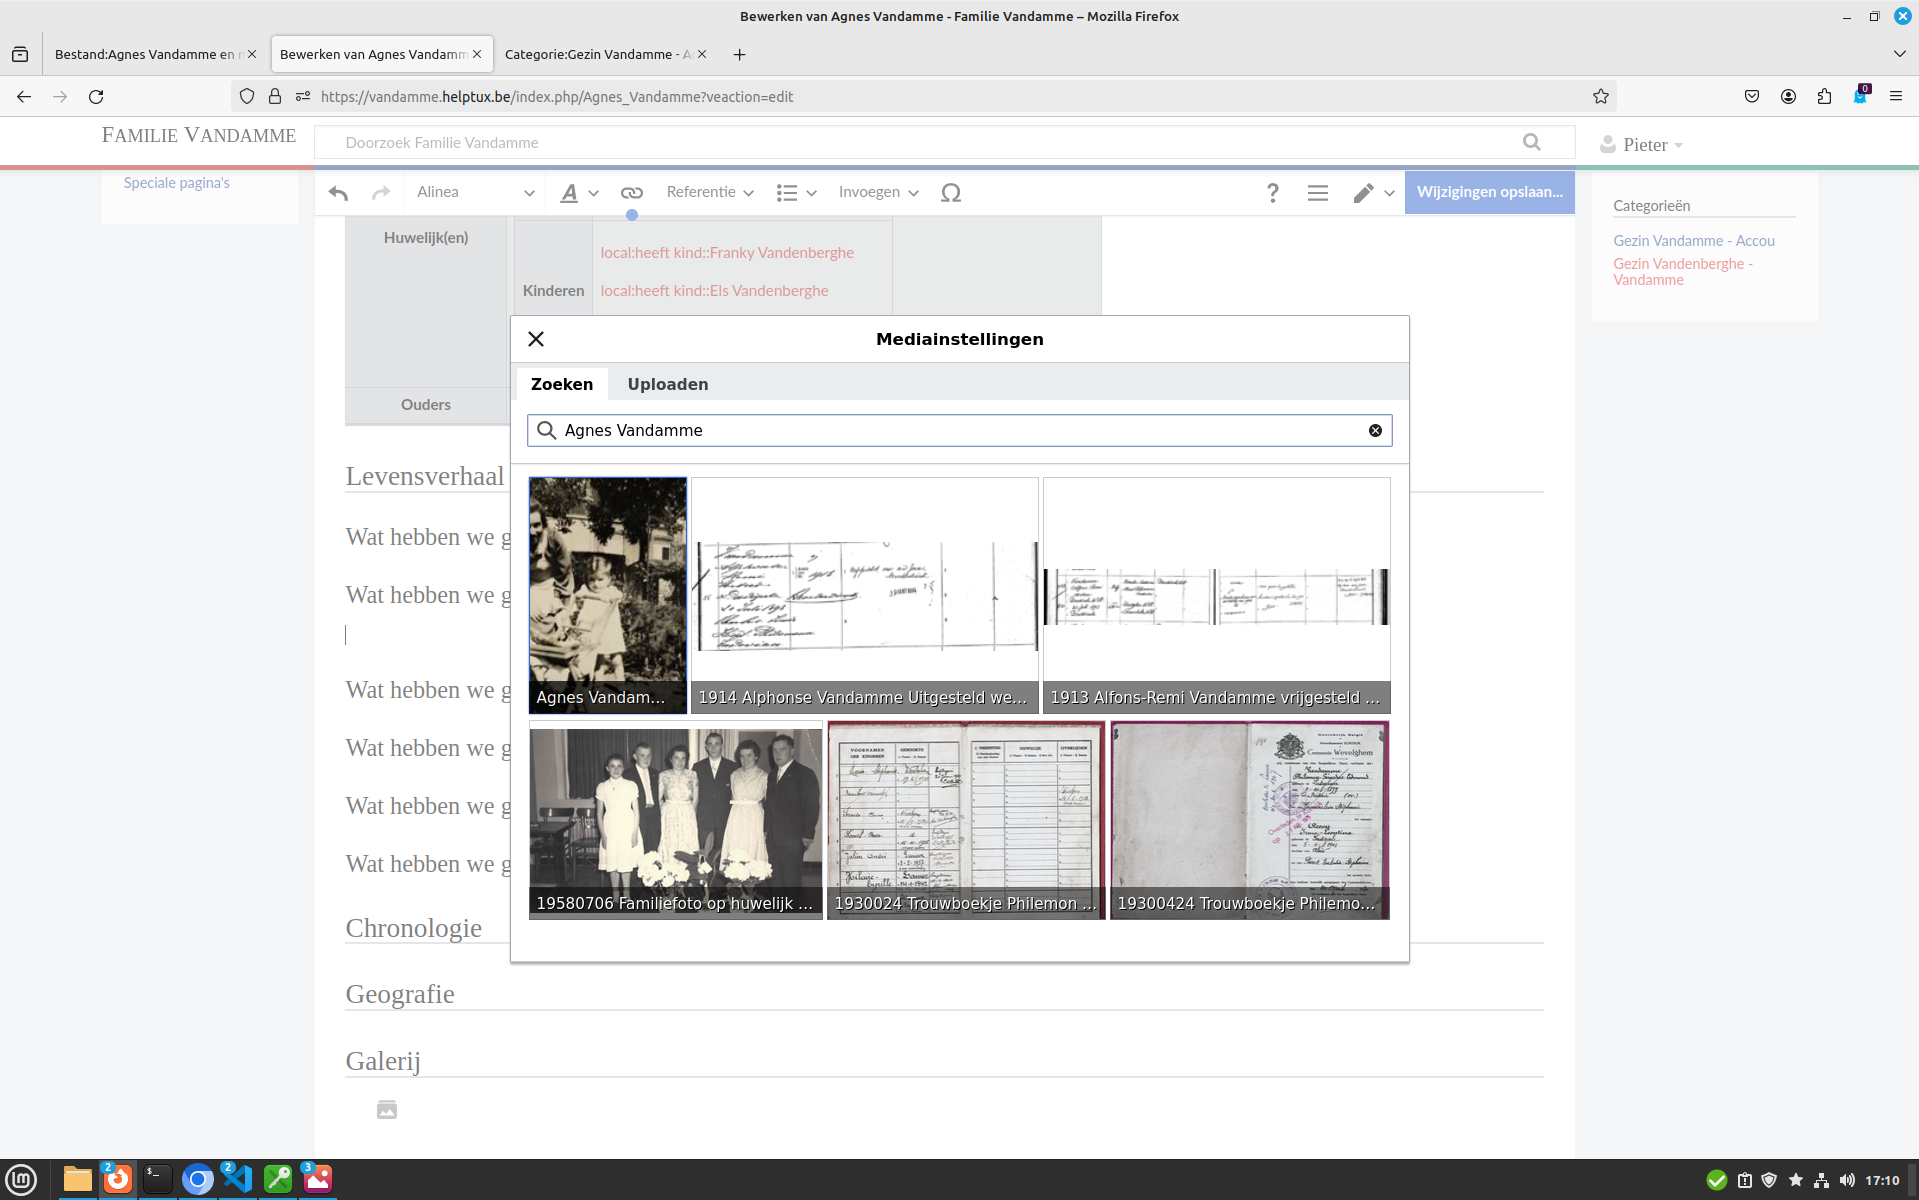Click Wijzigingen opslaan button

1488,192
